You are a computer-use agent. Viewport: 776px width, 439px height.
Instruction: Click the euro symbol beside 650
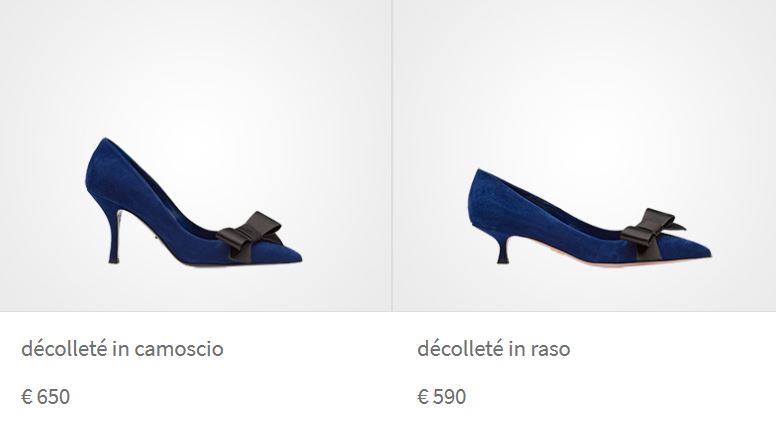(27, 396)
